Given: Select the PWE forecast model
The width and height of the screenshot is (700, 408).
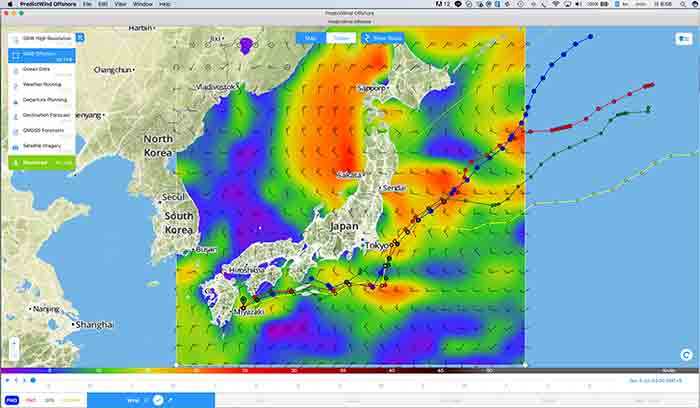Looking at the screenshot, I should coord(30,400).
